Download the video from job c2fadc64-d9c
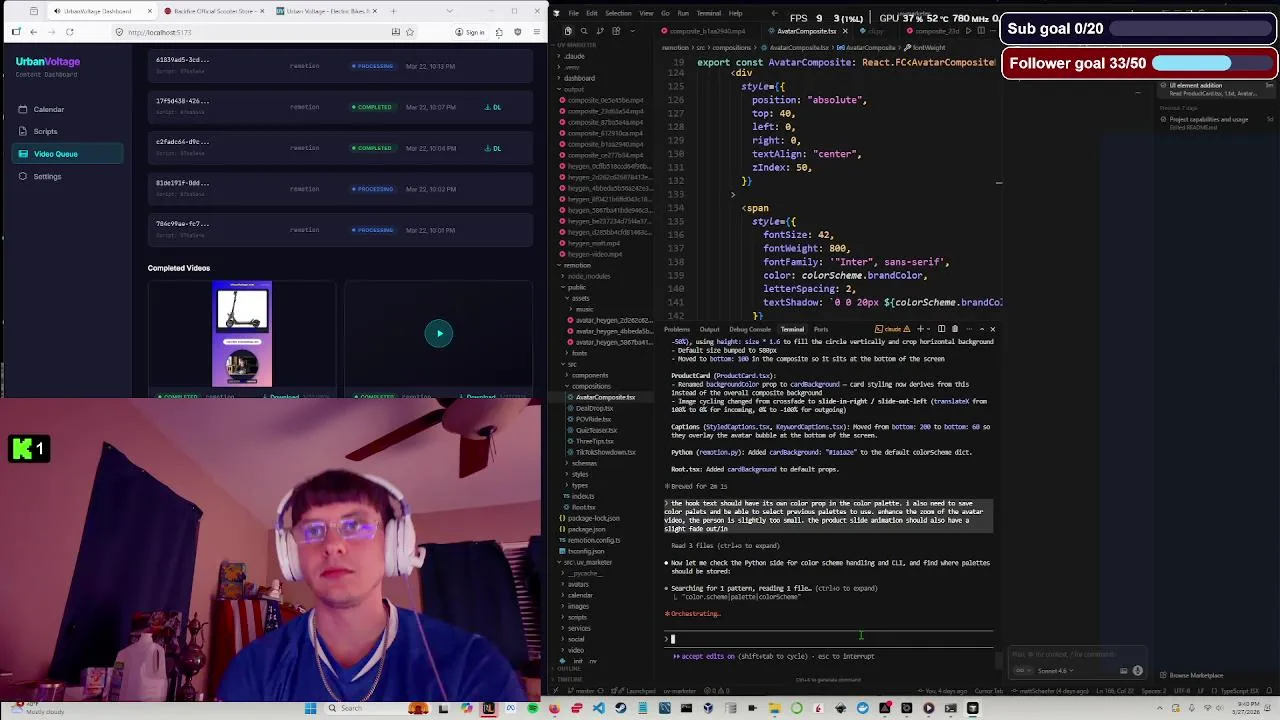This screenshot has height=720, width=1280. tap(493, 148)
